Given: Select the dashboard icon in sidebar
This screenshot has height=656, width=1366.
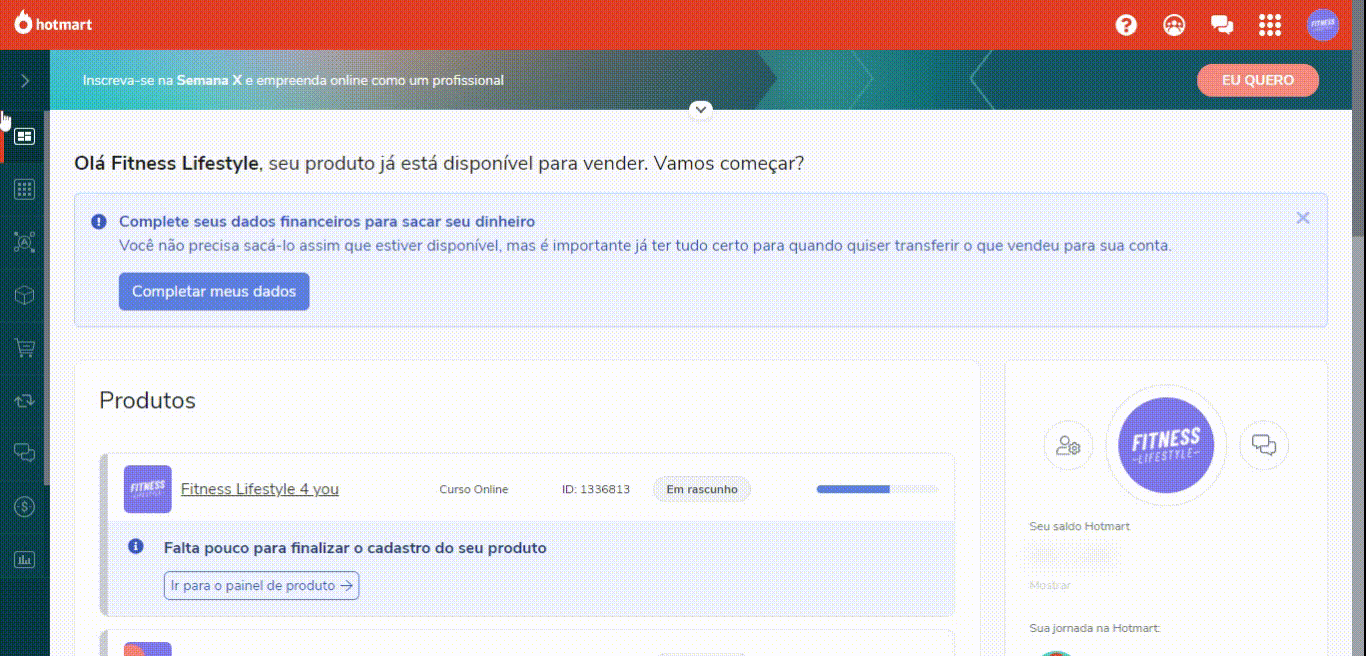Looking at the screenshot, I should point(25,136).
